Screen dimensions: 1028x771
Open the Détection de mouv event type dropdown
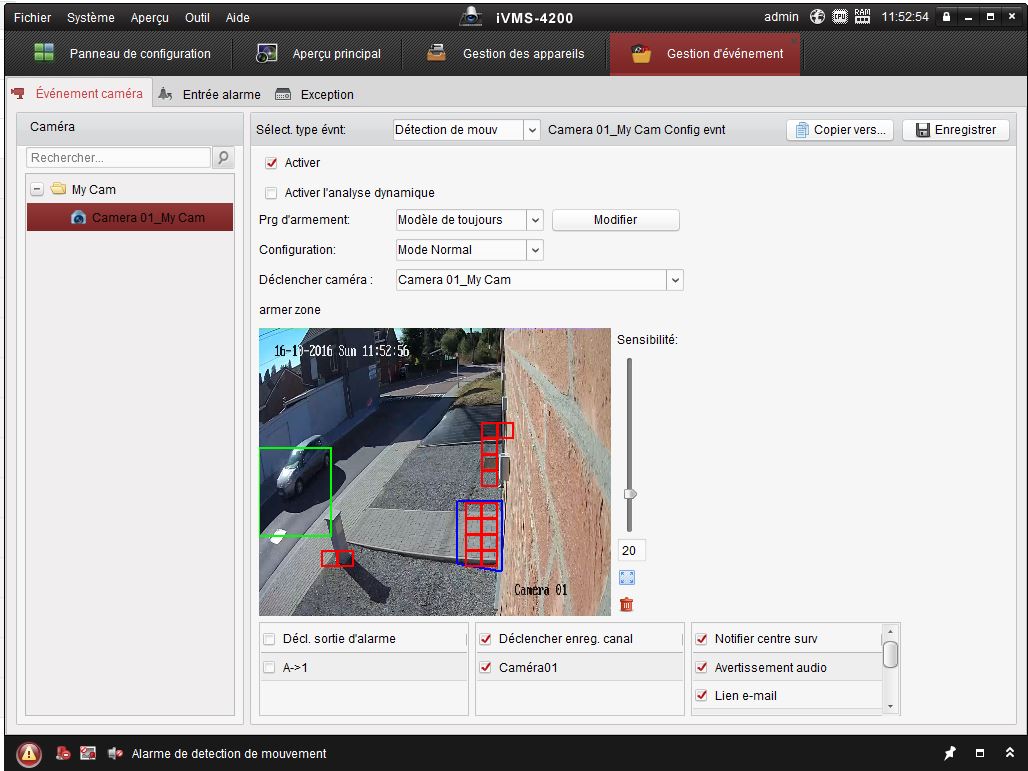(532, 130)
